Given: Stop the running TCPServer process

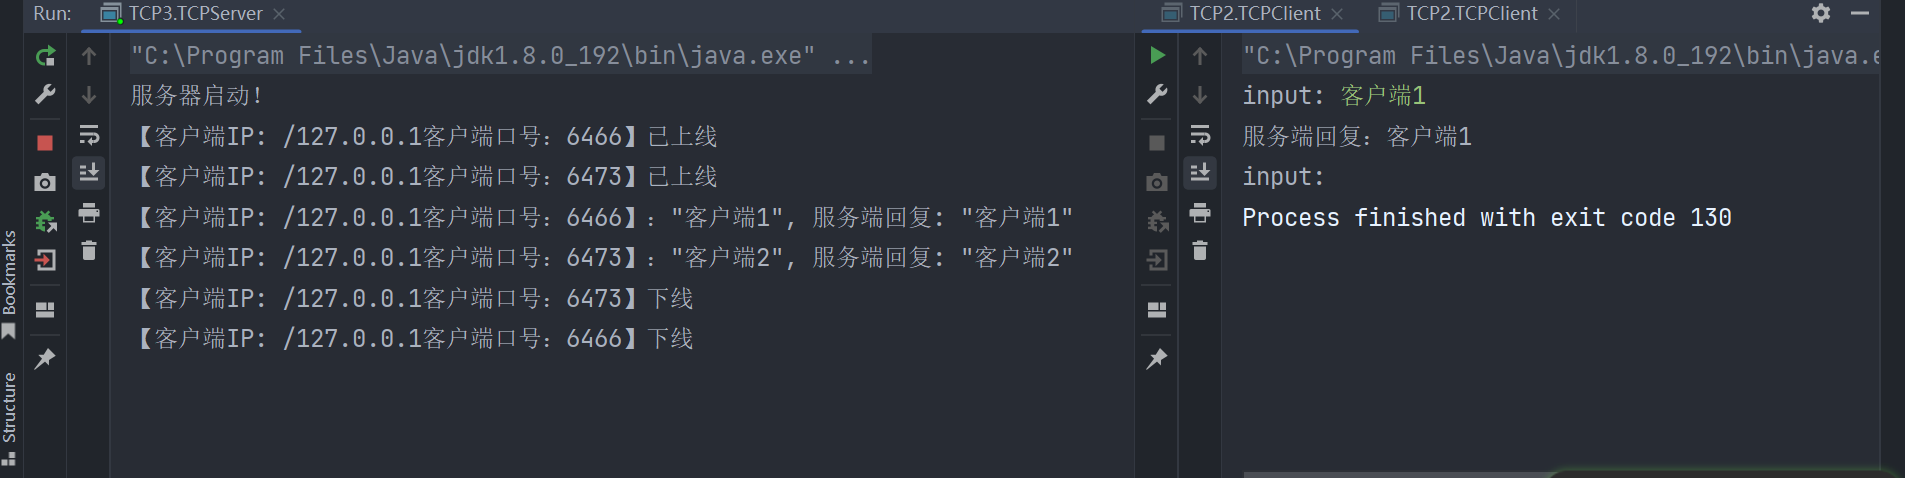Looking at the screenshot, I should click(x=45, y=143).
